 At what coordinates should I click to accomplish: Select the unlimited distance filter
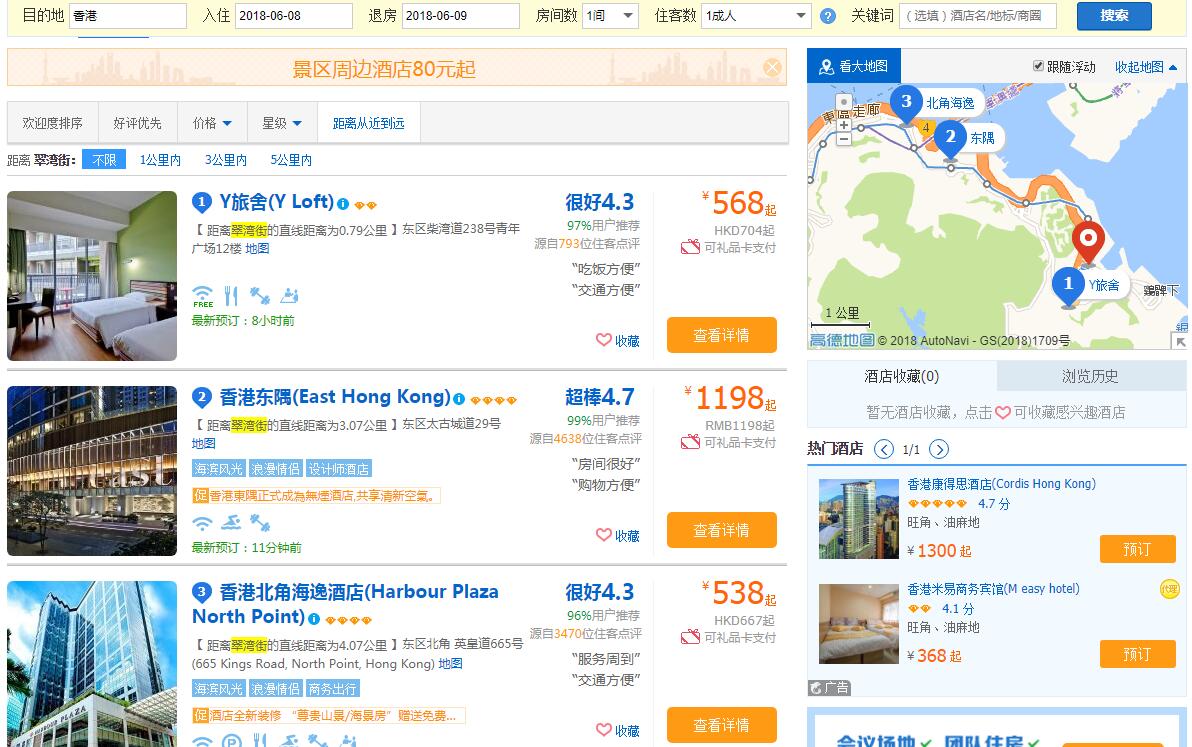click(104, 160)
